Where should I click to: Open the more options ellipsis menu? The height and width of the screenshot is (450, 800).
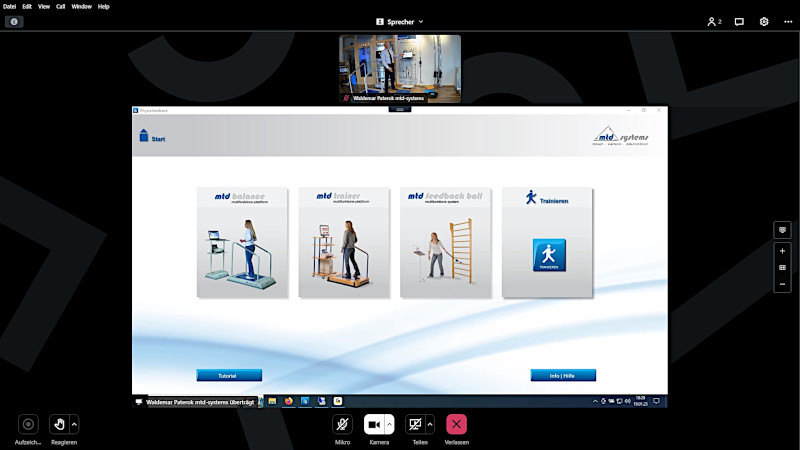pos(788,22)
